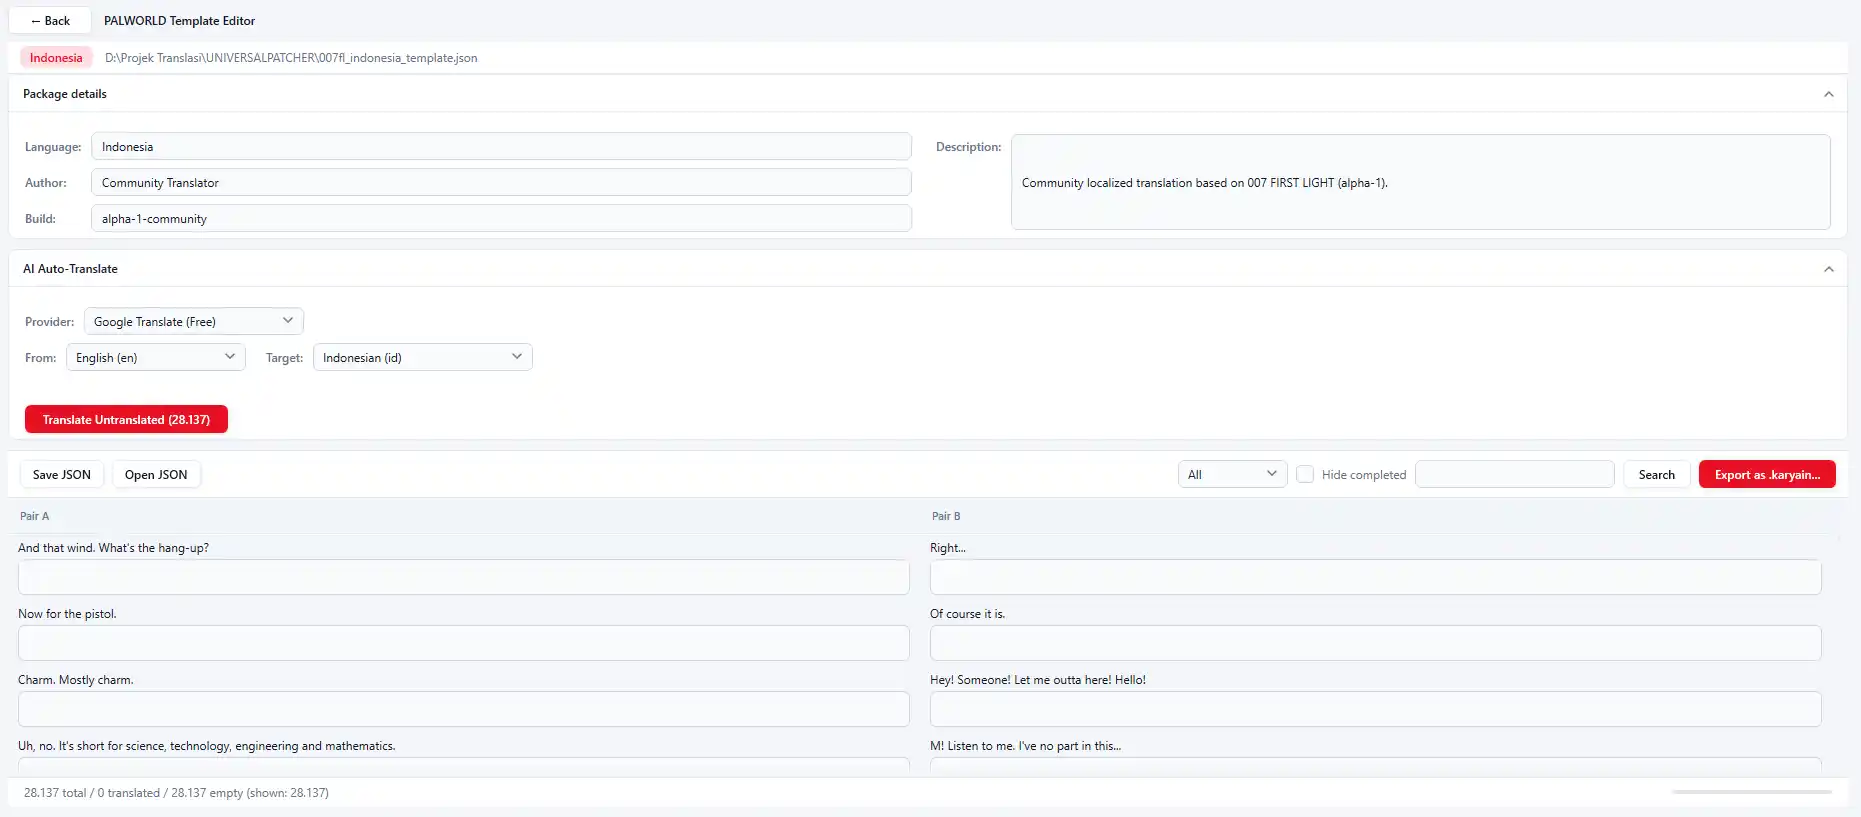Viewport: 1861px width, 817px height.
Task: Click translation box for 'Charm. Mostly charm.'
Action: (464, 710)
